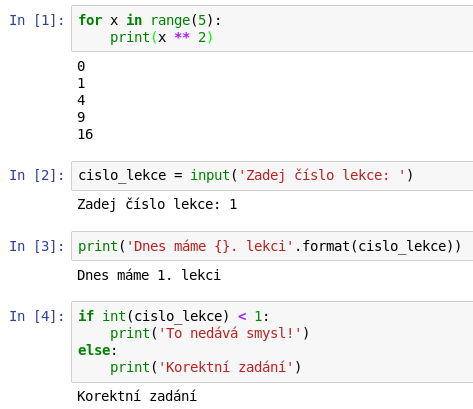This screenshot has width=473, height=409.
Task: Click the 'To nedává smysl!' string
Action: pyautogui.click(x=230, y=333)
